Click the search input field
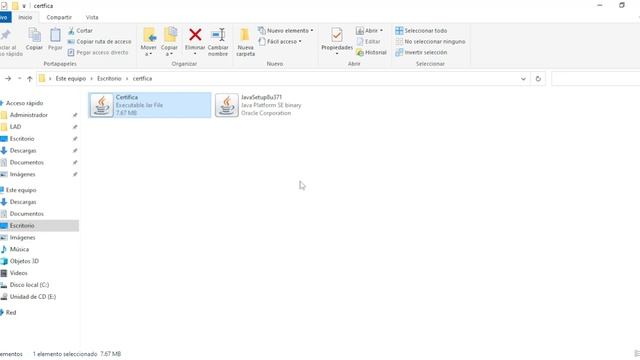The image size is (640, 360). pyautogui.click(x=595, y=79)
